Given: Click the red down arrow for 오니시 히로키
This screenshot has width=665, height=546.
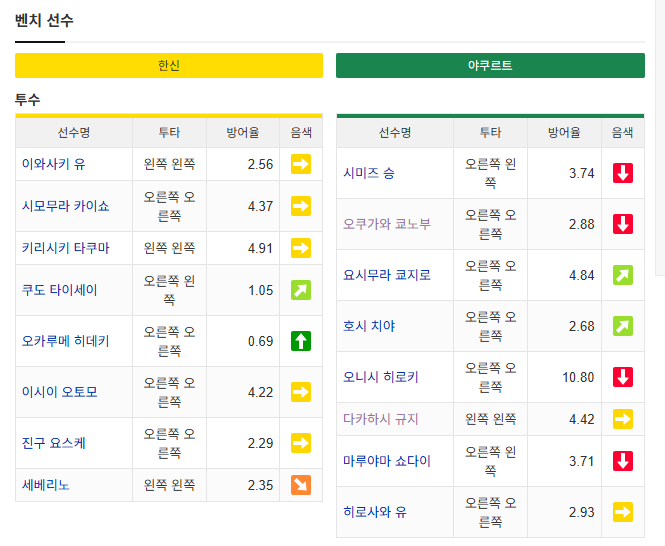Looking at the screenshot, I should (623, 377).
